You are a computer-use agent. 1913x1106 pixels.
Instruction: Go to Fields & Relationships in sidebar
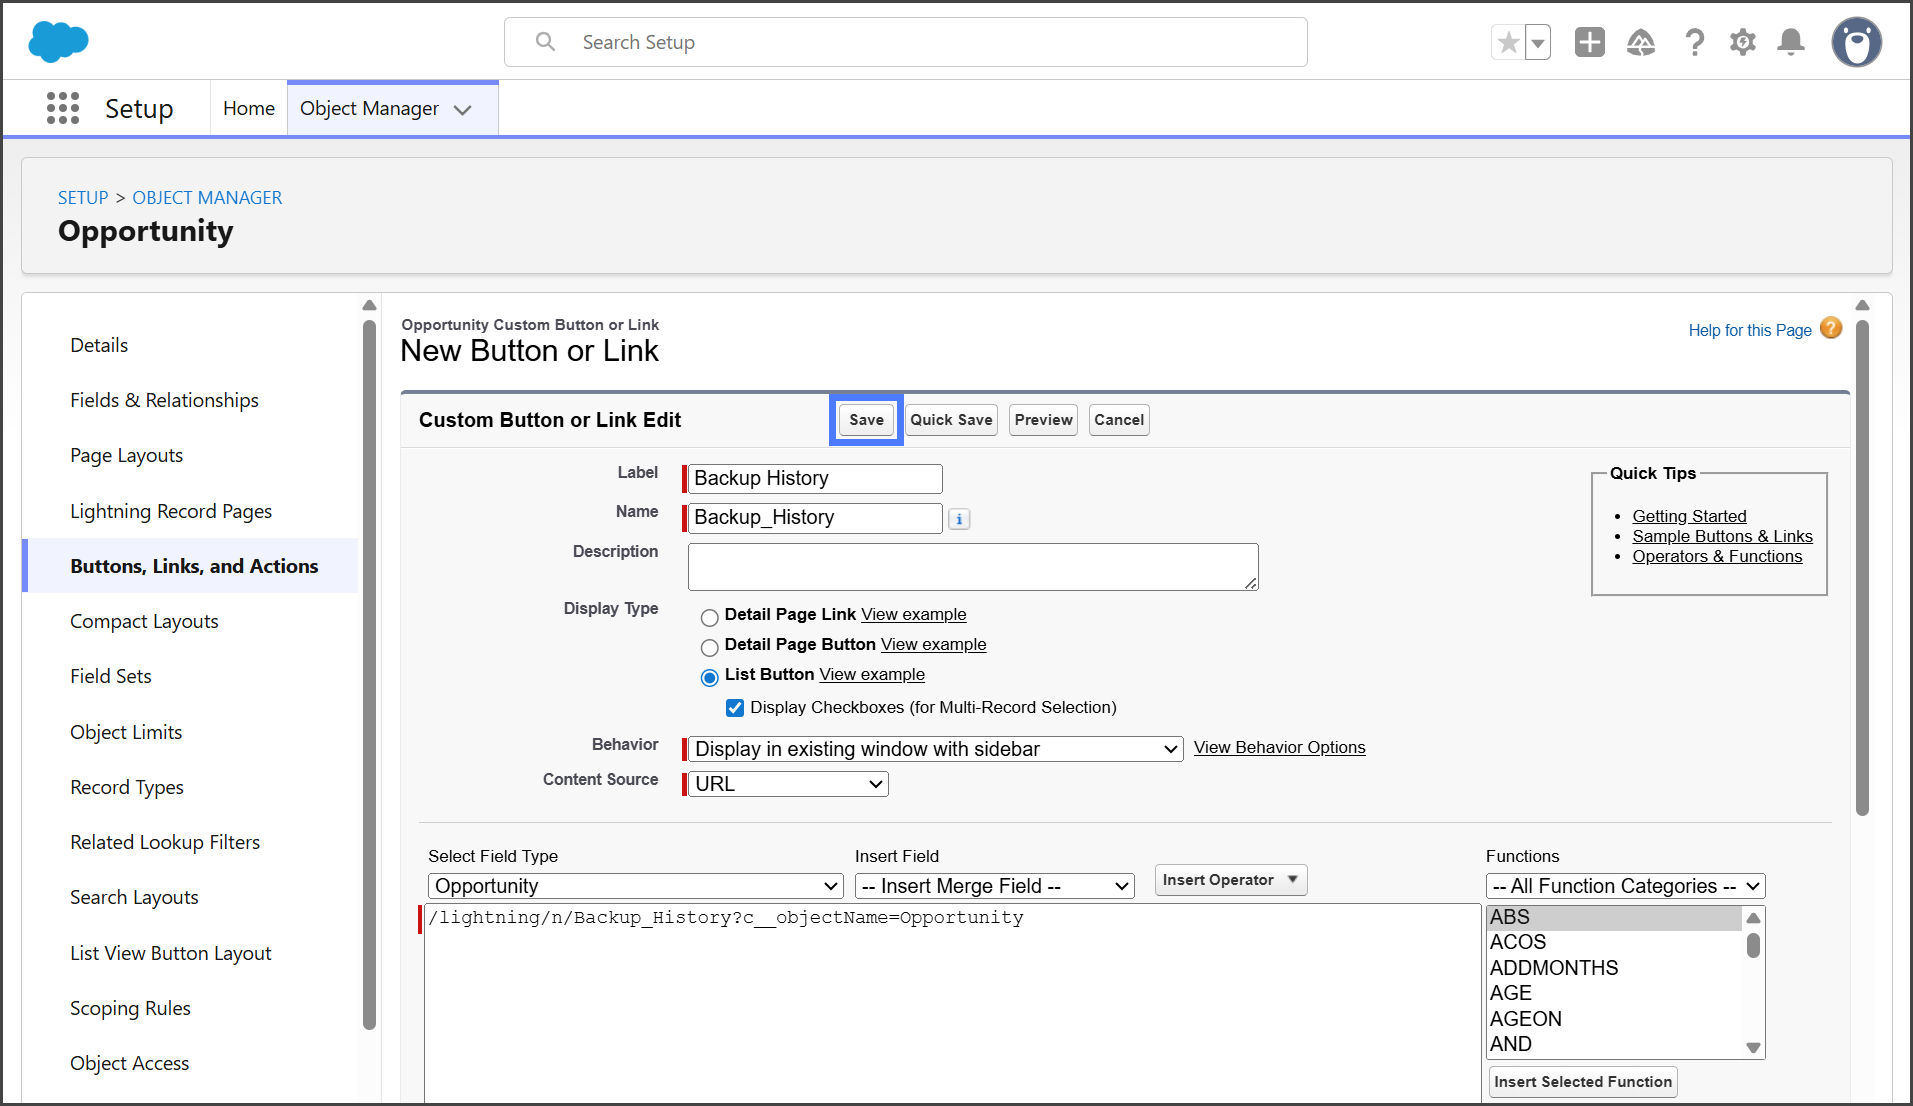(x=164, y=400)
